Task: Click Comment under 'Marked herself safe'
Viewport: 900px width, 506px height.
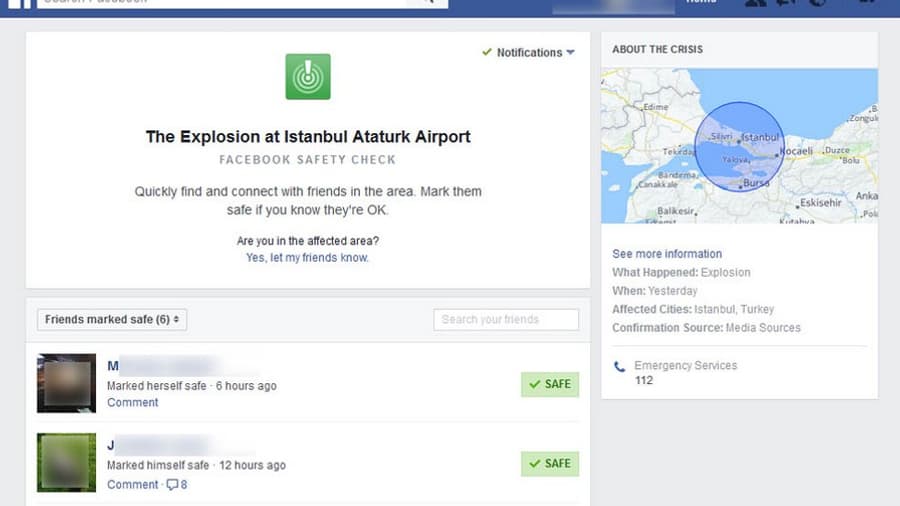Action: (133, 402)
